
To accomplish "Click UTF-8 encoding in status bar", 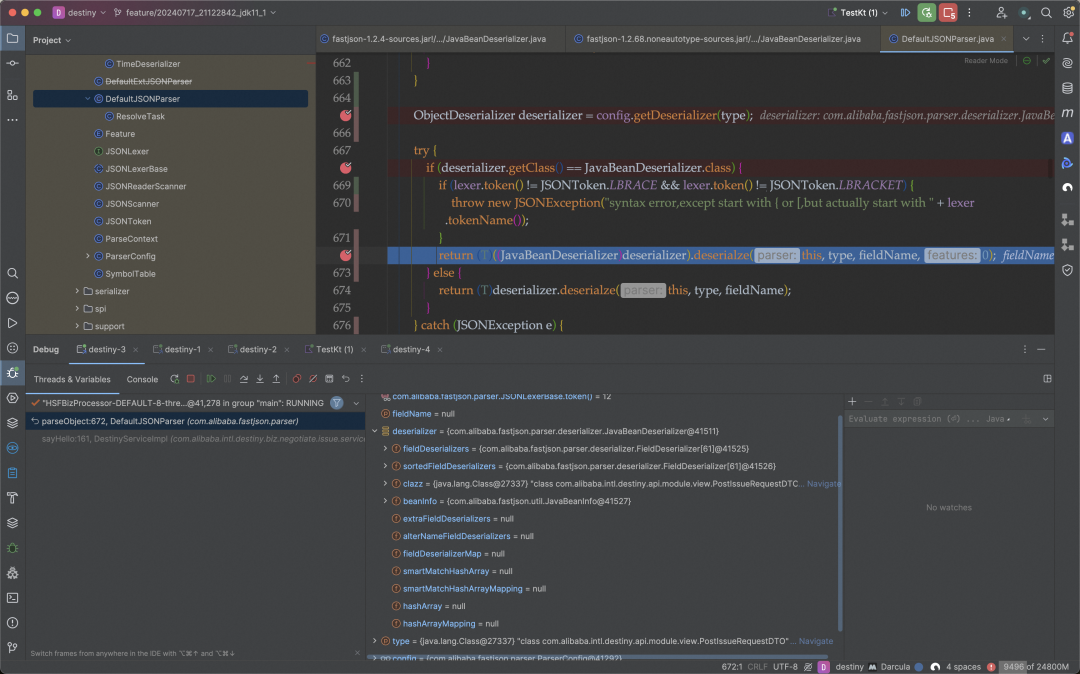I will 785,666.
